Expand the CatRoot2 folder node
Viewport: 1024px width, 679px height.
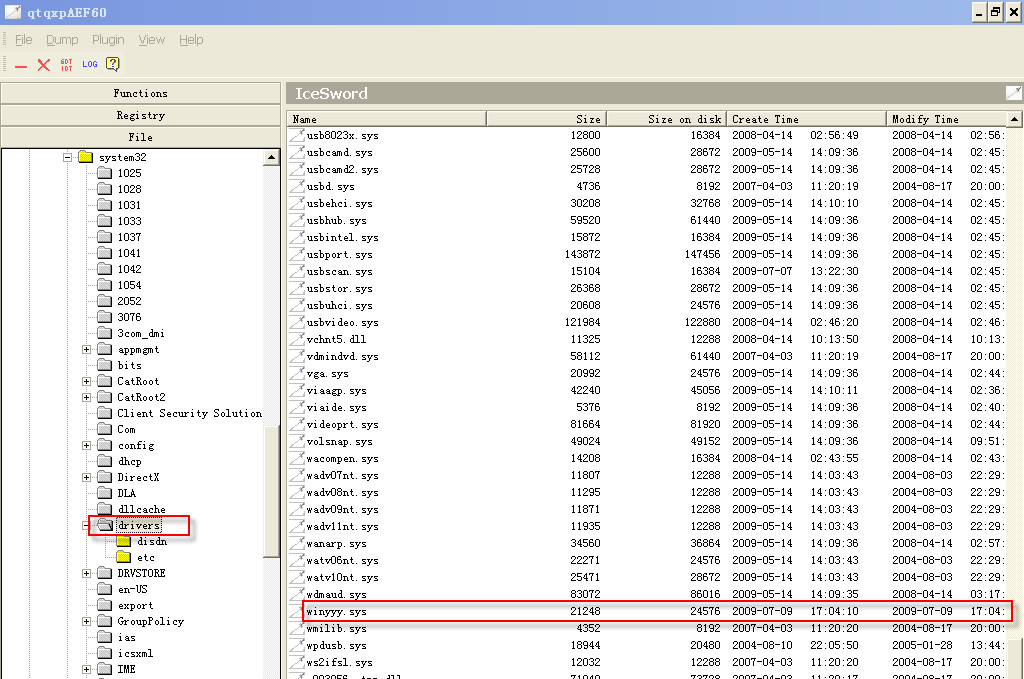tap(87, 397)
